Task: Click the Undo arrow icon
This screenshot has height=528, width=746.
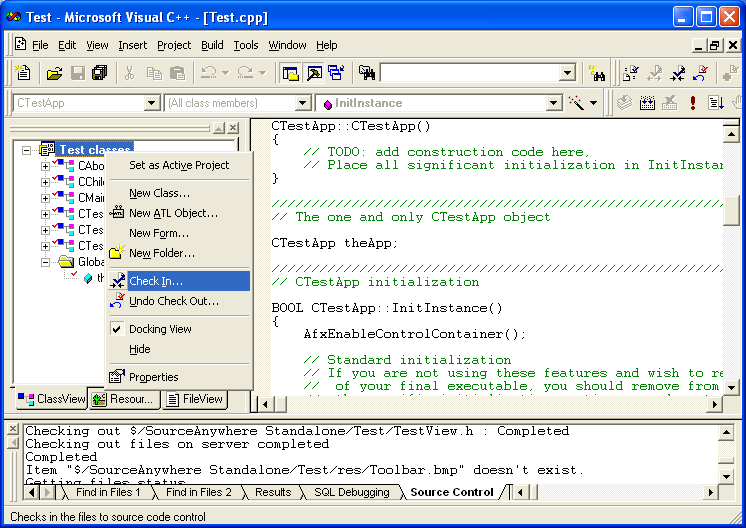Action: pos(208,73)
